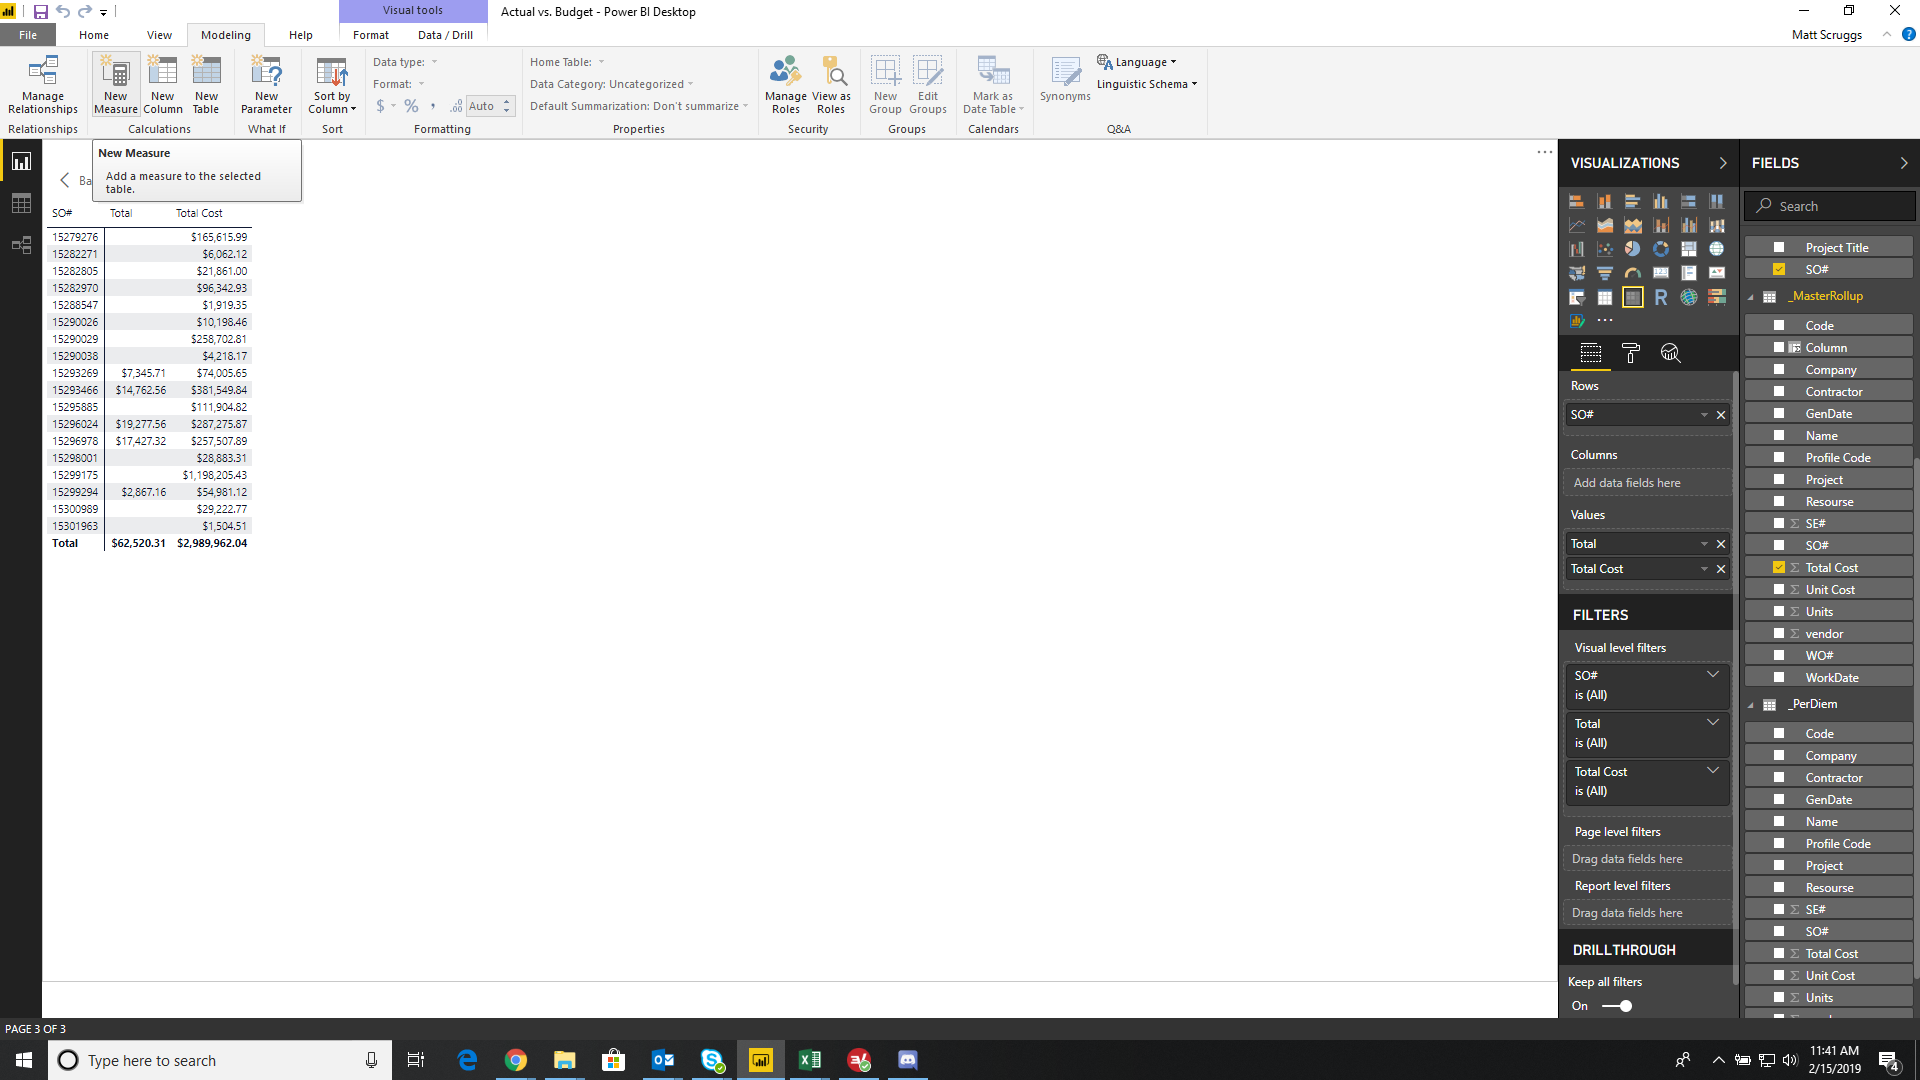
Task: Click the Synonyms button
Action: coord(1065,80)
